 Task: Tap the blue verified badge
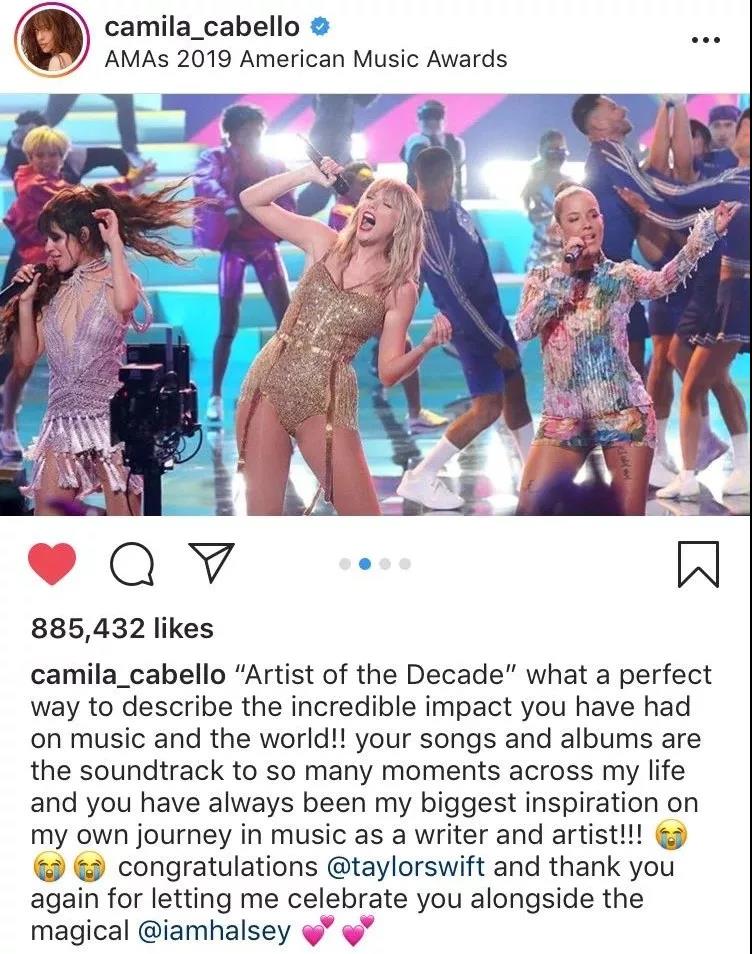(x=320, y=27)
